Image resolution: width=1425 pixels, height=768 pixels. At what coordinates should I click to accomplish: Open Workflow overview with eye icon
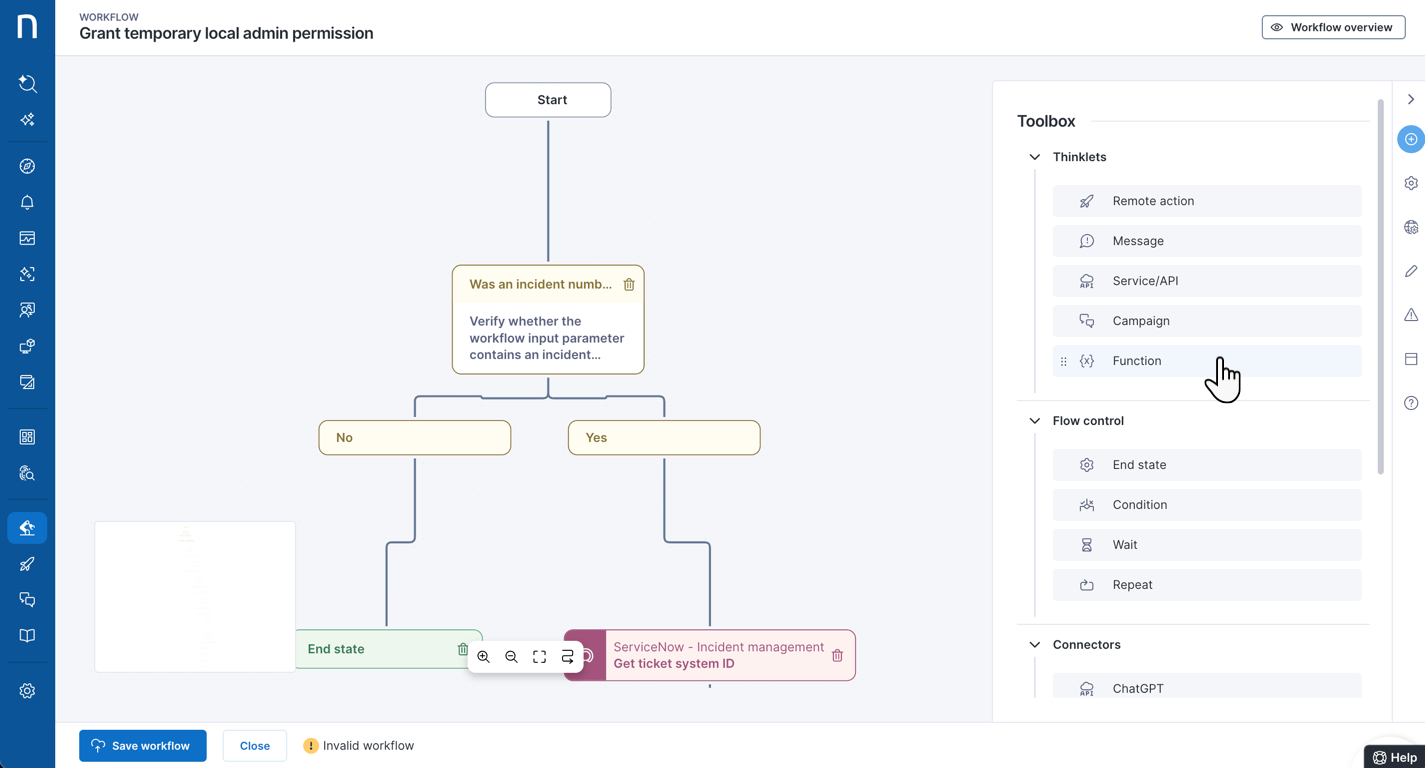tap(1333, 28)
